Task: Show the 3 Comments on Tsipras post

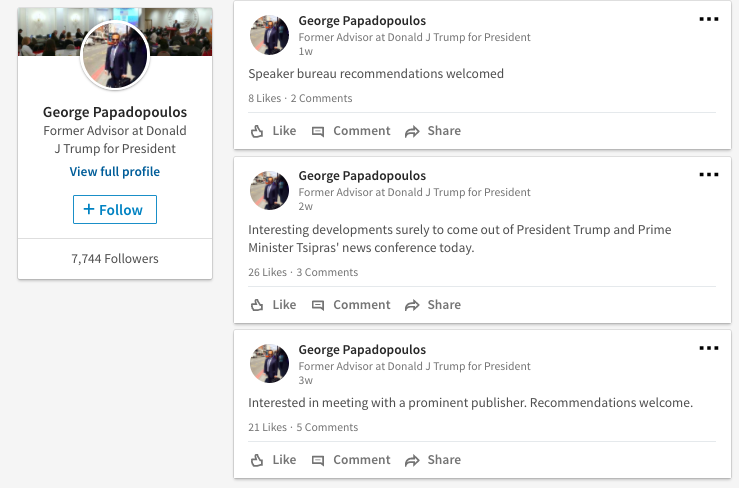Action: 327,272
